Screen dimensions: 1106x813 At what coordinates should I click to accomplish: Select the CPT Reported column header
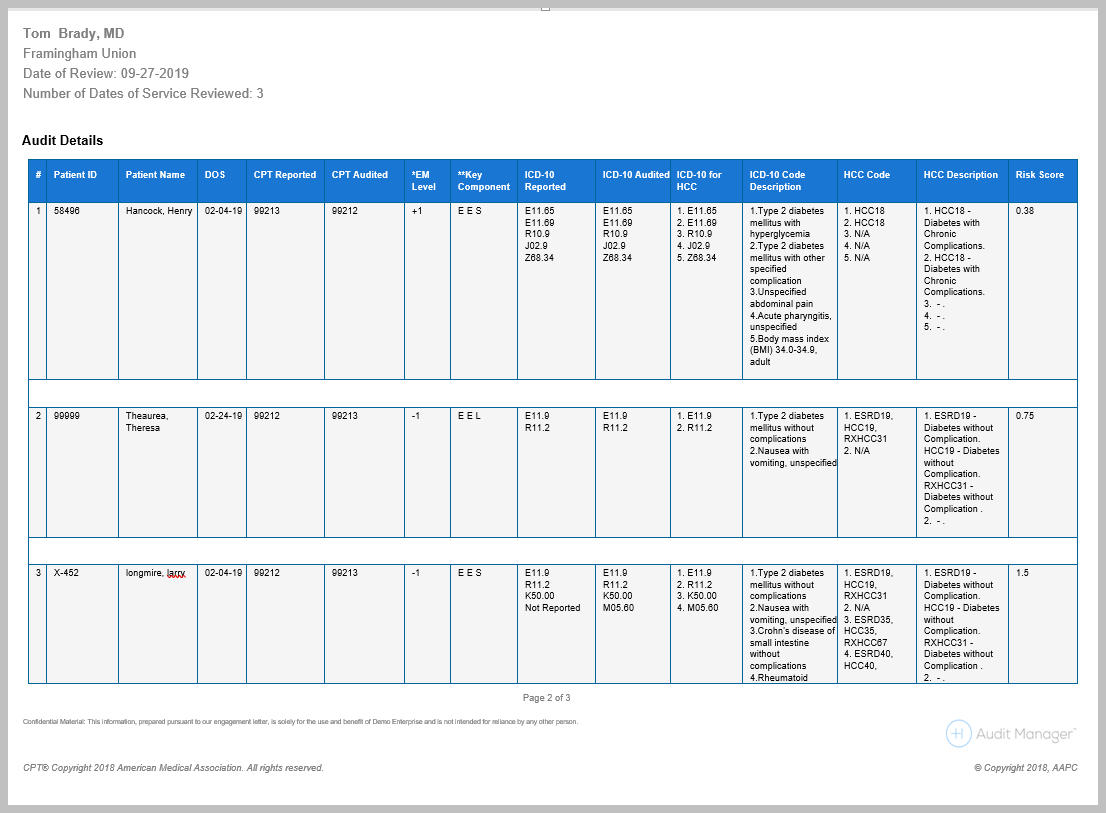[284, 175]
